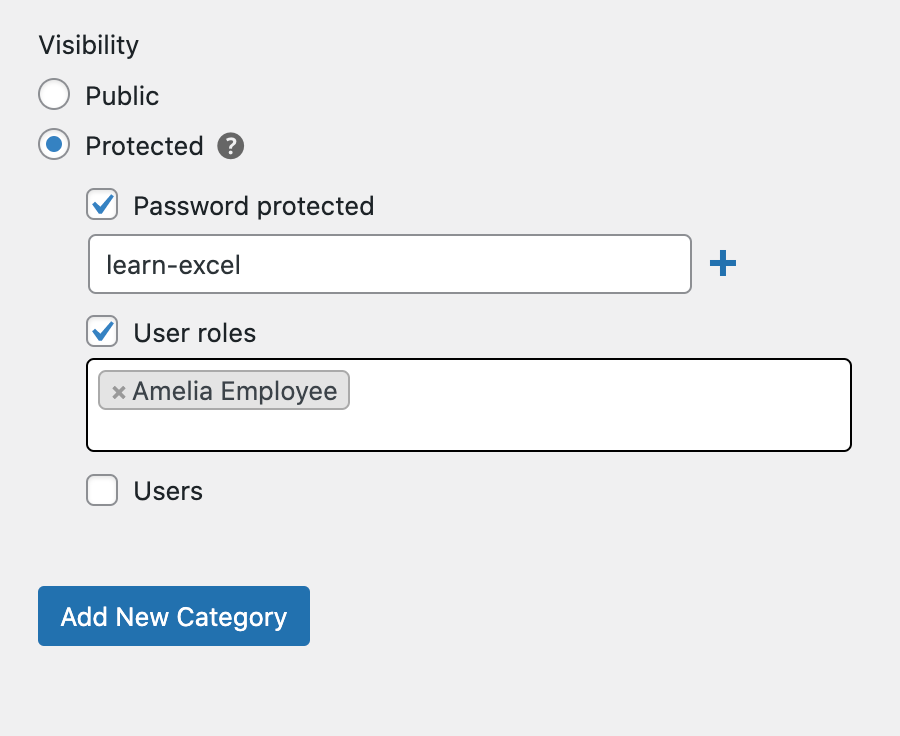Click the learn-excel text in password field
The width and height of the screenshot is (900, 736).
173,265
